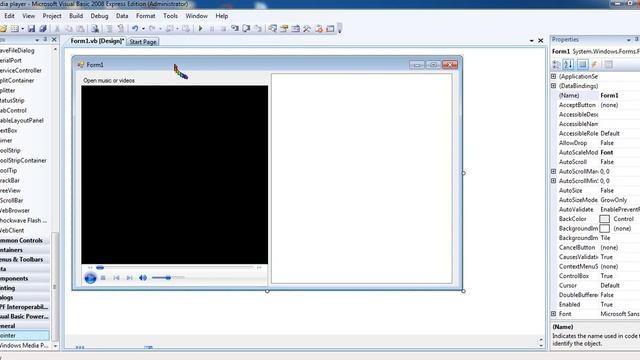Click the Find in Files toolbar icon
Image resolution: width=640 pixels, height=360 pixels.
95,29
